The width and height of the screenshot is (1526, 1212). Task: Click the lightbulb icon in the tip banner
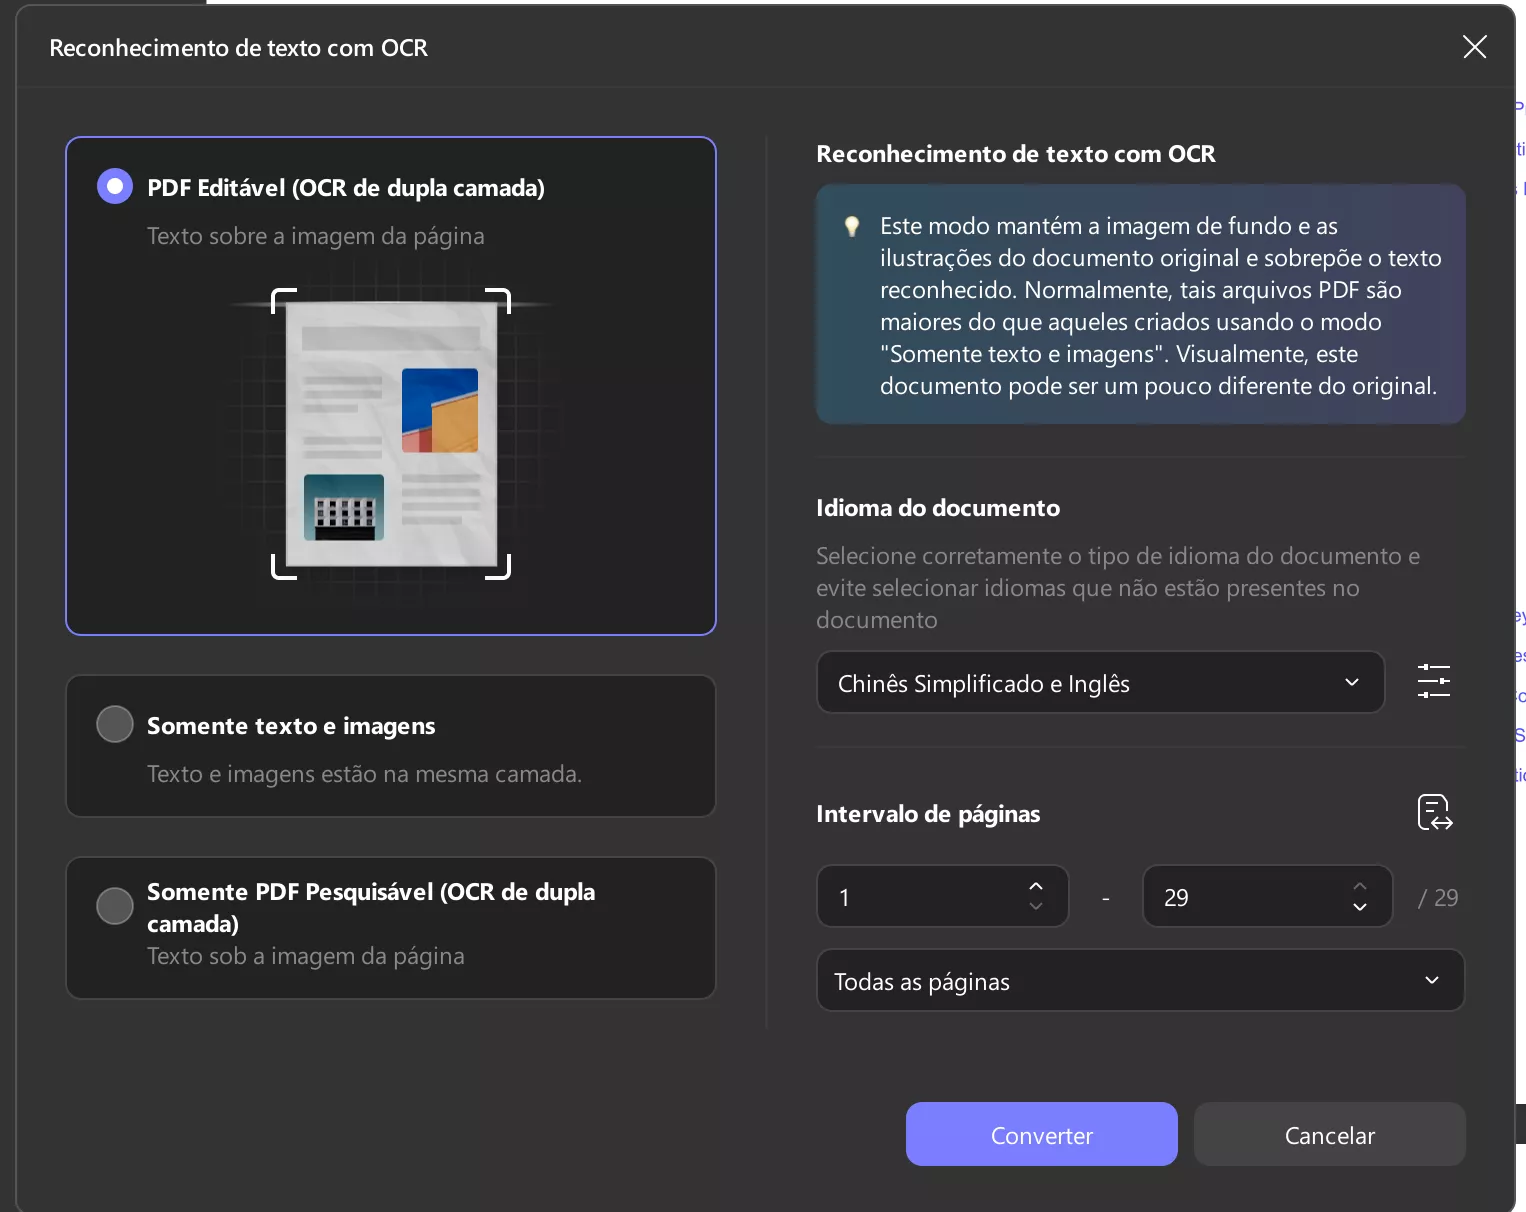(x=851, y=226)
